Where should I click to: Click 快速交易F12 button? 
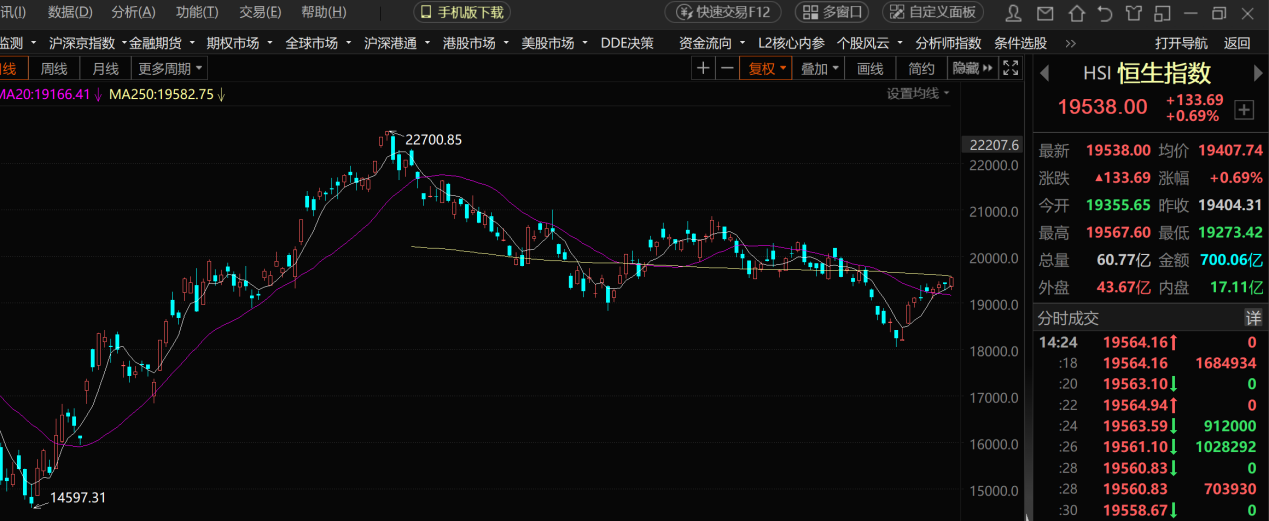724,12
